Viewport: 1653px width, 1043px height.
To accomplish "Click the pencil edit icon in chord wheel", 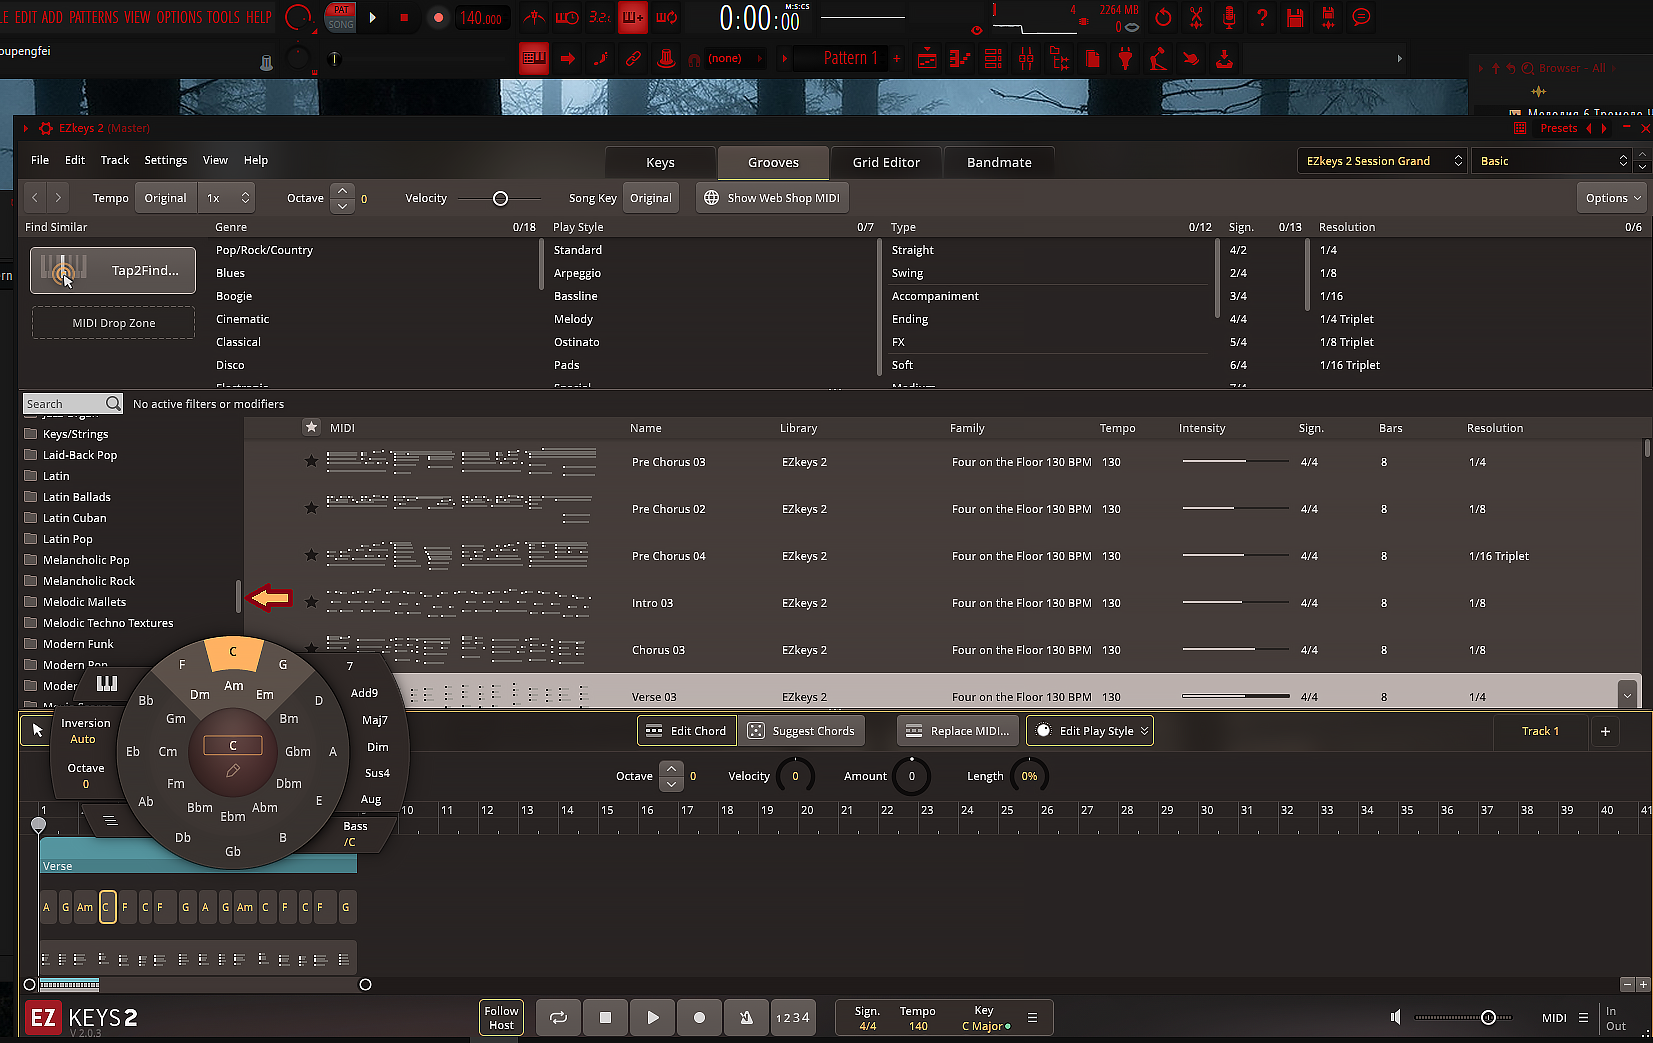I will 233,770.
